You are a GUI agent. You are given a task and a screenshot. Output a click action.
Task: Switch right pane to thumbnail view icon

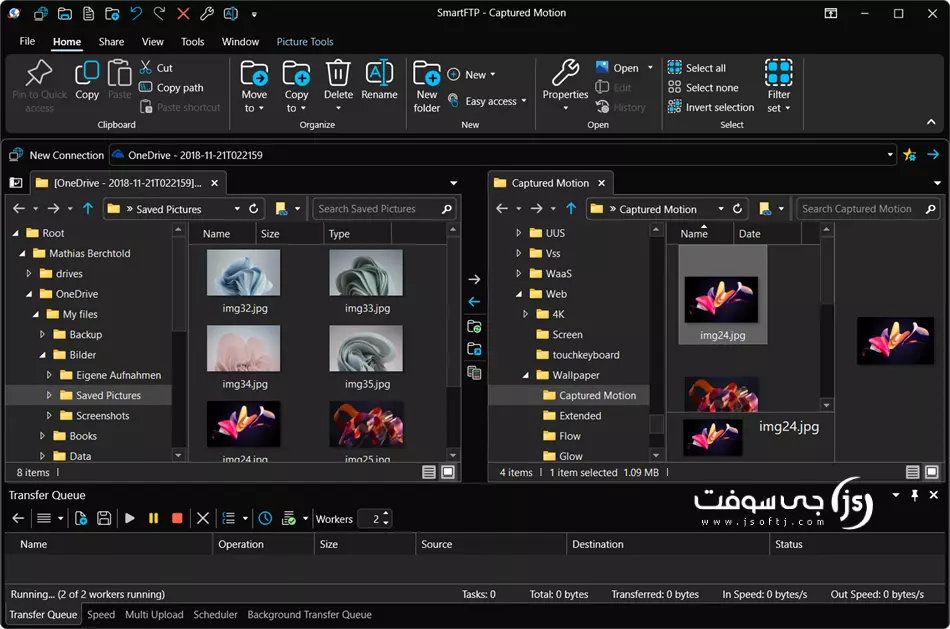coord(932,473)
